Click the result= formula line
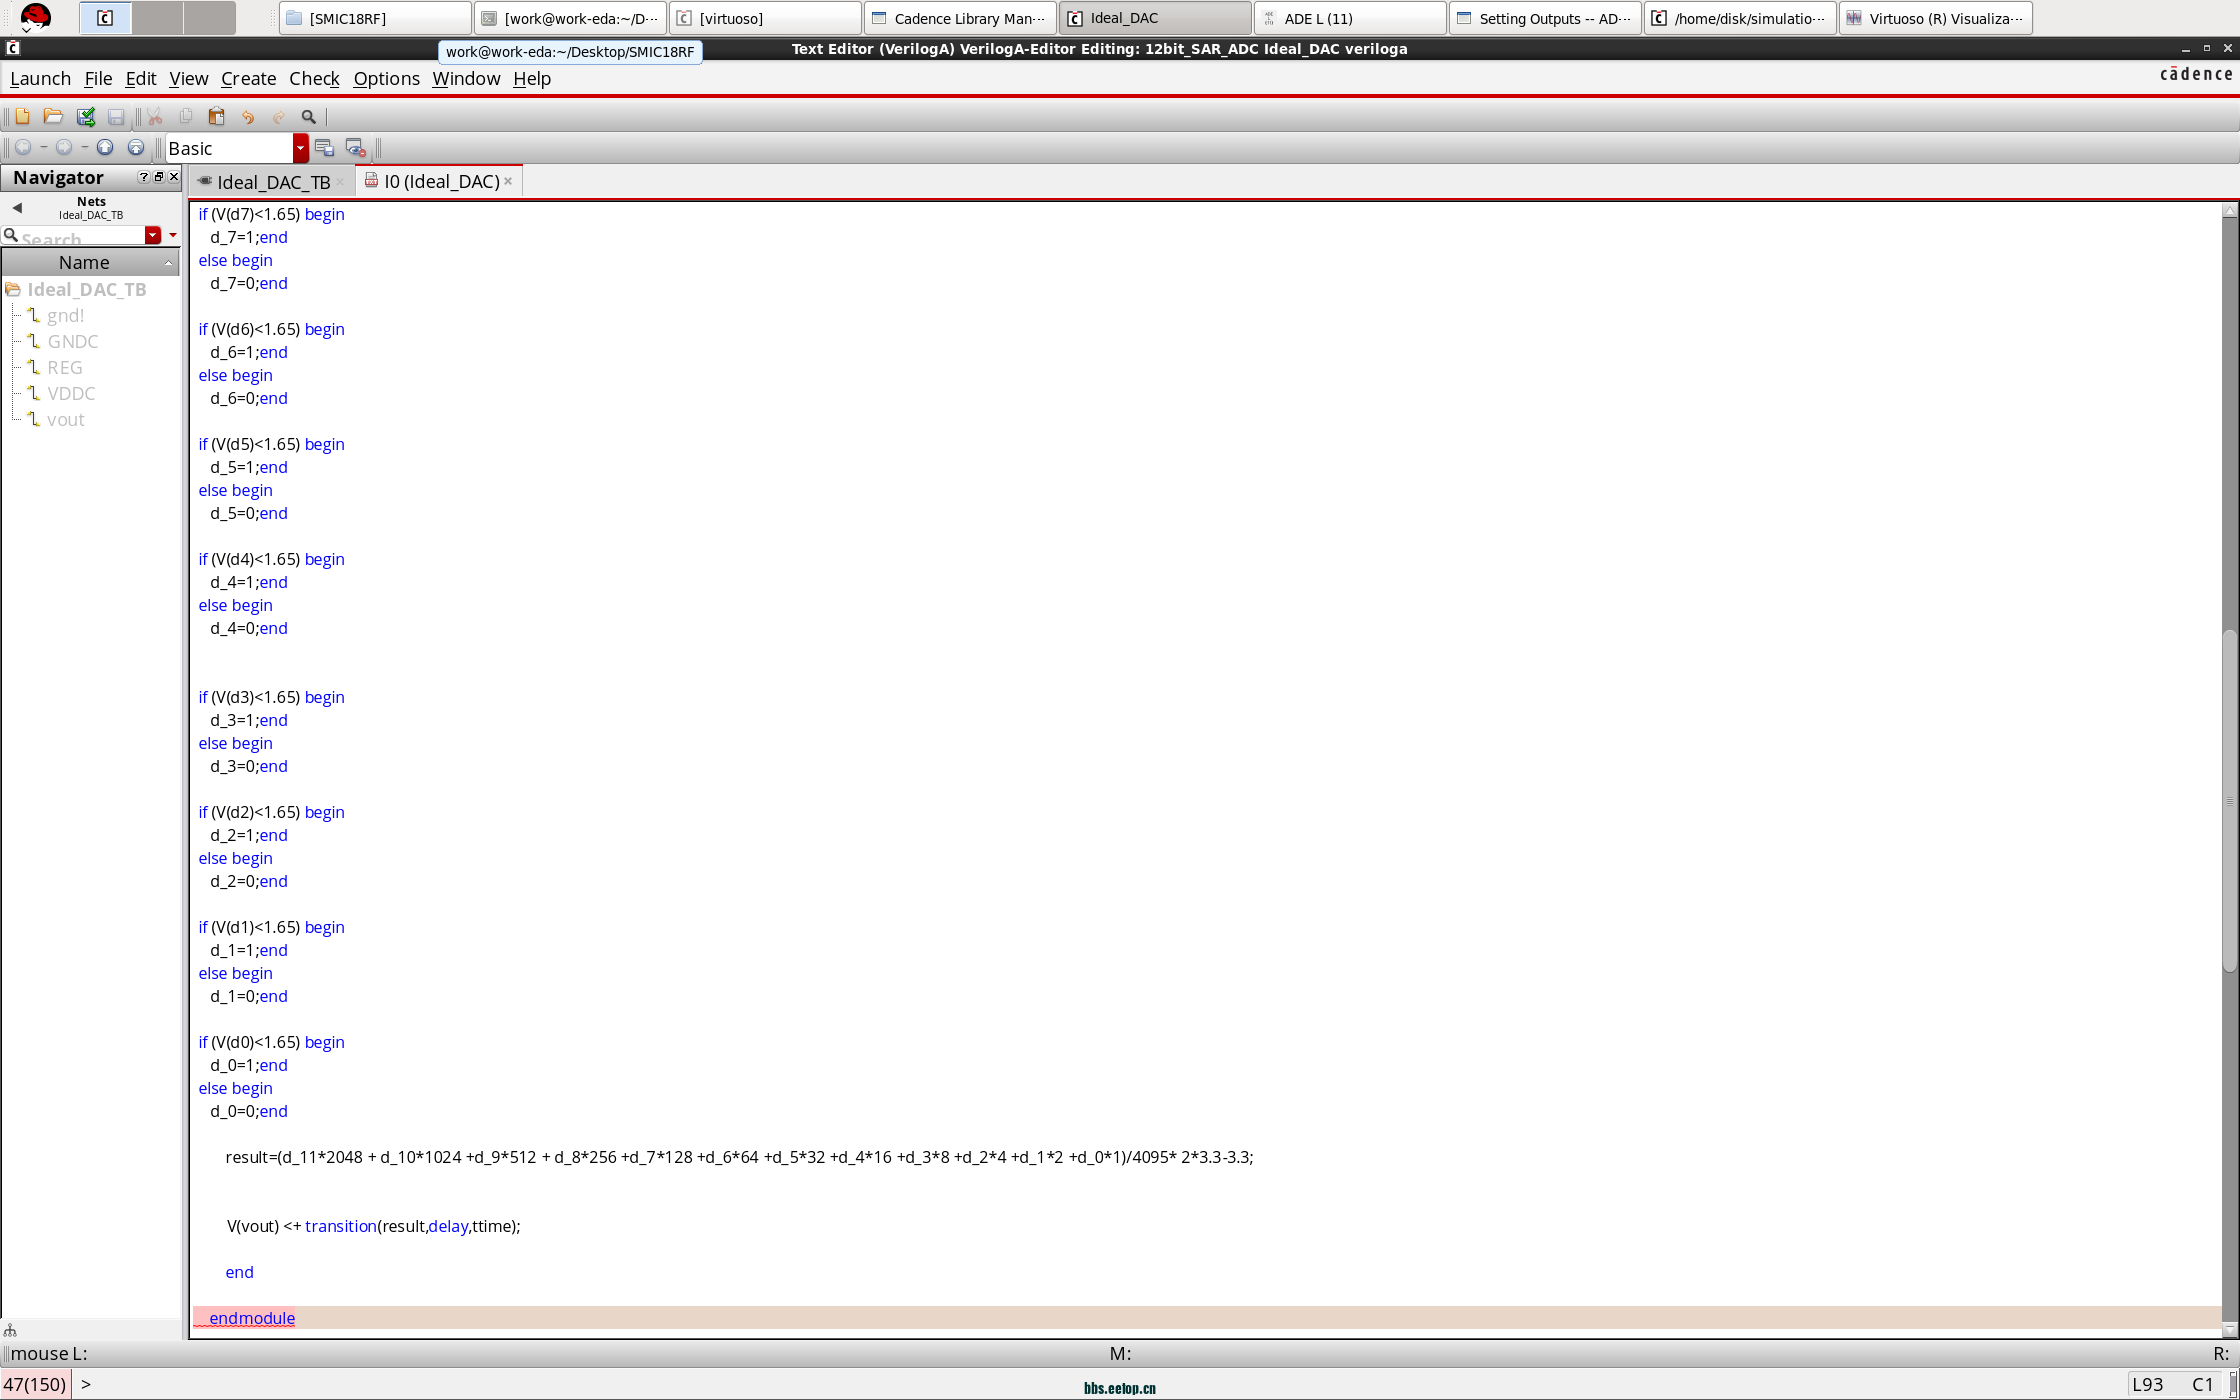 click(x=739, y=1157)
